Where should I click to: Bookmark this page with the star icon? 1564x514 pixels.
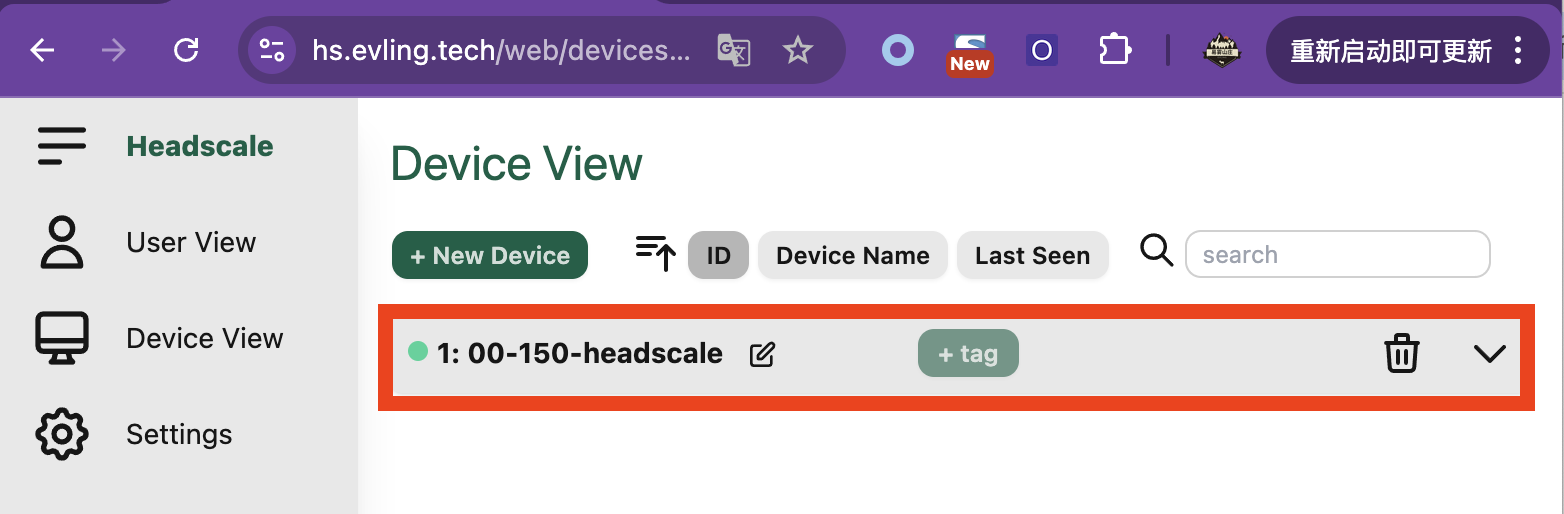pyautogui.click(x=798, y=50)
